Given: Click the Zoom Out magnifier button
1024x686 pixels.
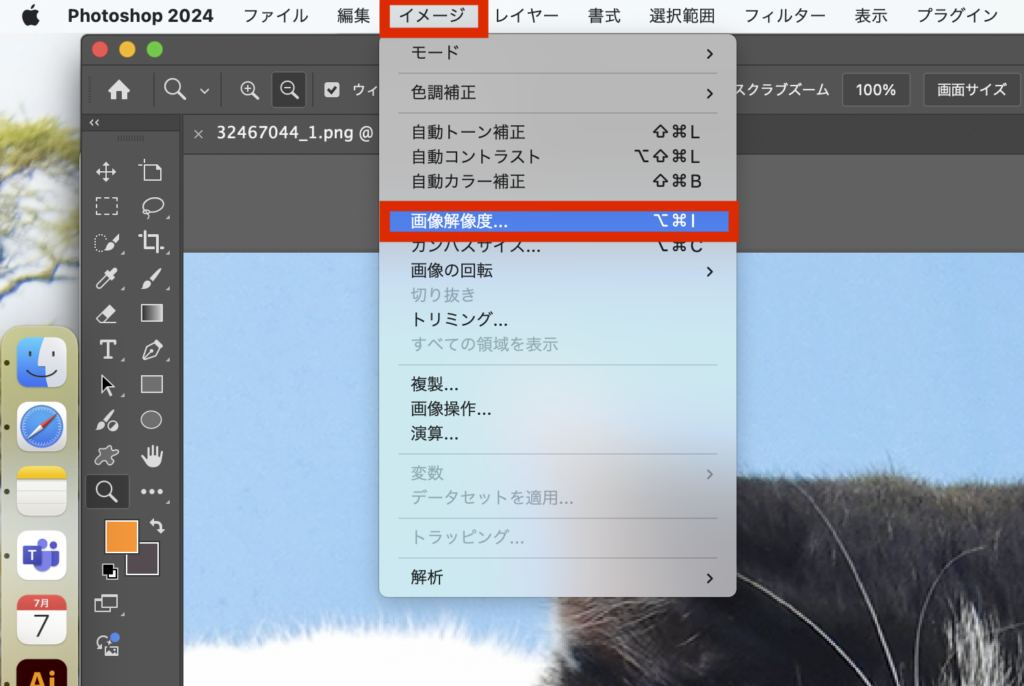Looking at the screenshot, I should click(289, 90).
